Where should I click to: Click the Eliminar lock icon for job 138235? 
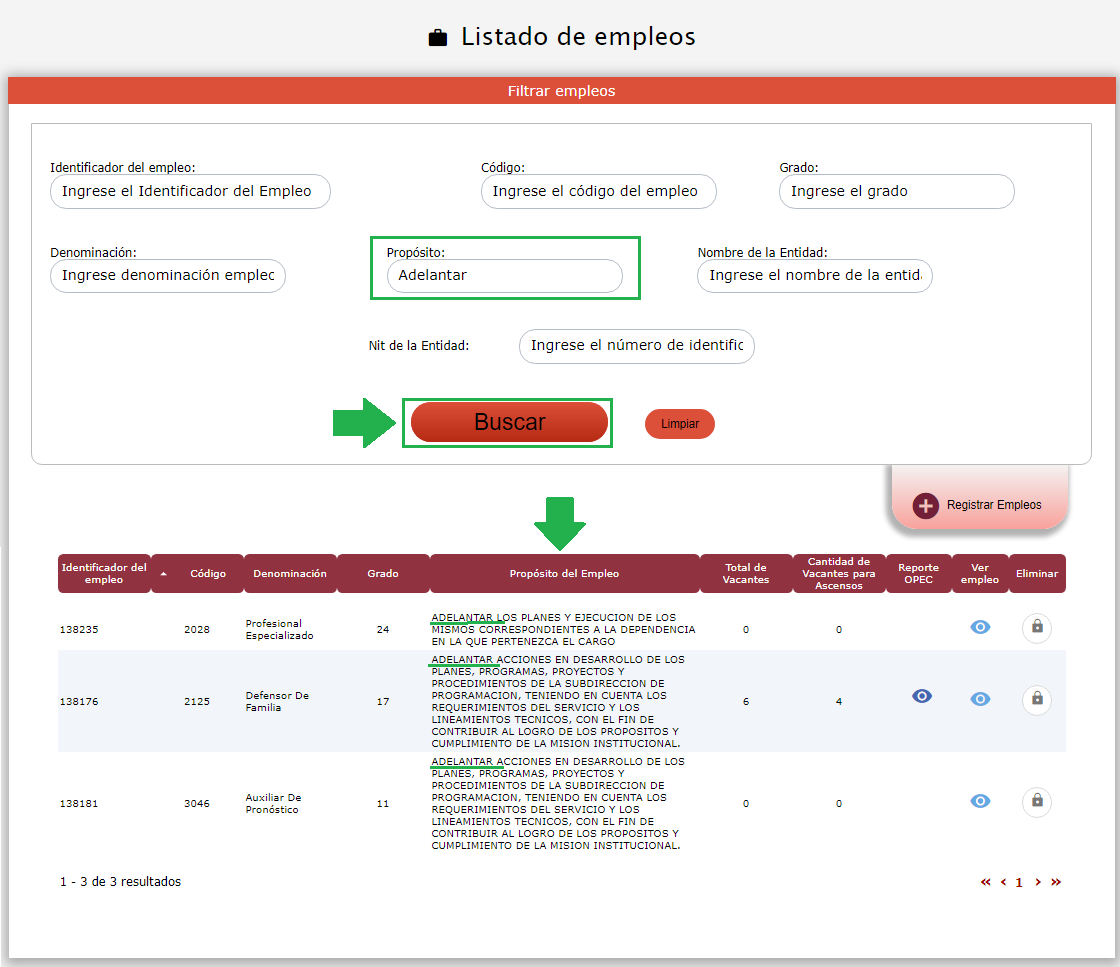(x=1037, y=627)
